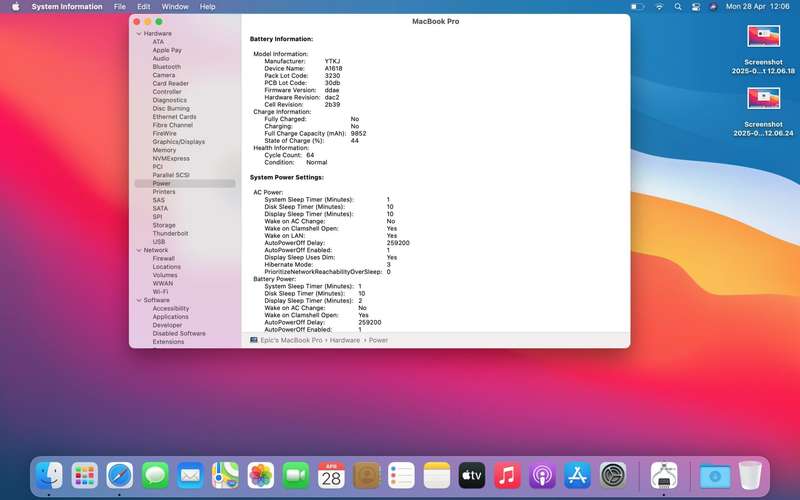Screen dimensions: 800x500
Task: Select Storage in sidebar
Action: (164, 225)
